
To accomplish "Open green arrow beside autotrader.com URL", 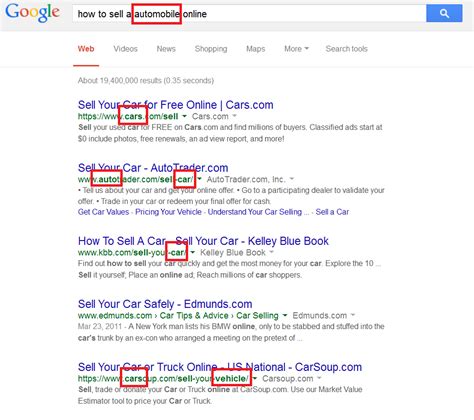I will [199, 179].
